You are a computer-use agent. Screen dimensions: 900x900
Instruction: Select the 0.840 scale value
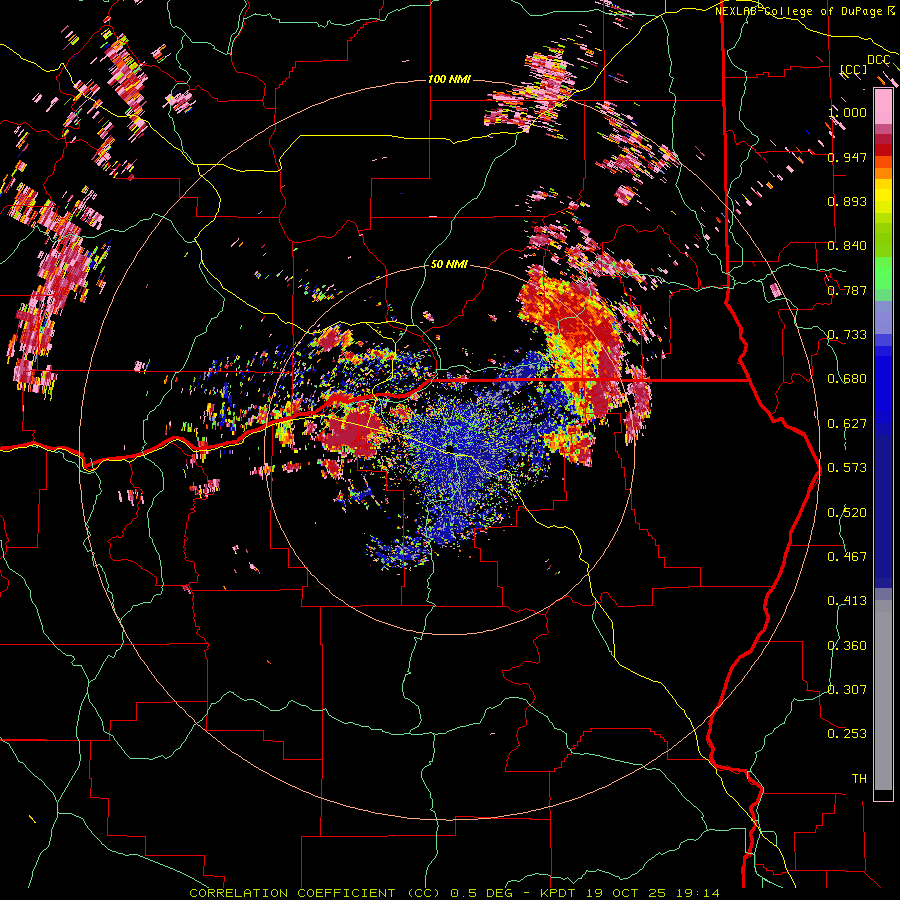click(847, 246)
